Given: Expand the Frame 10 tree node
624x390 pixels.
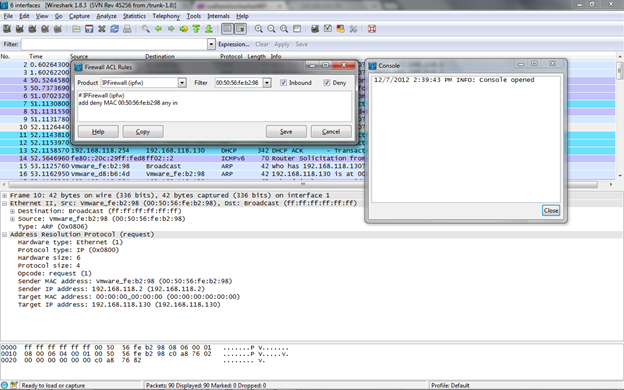Looking at the screenshot, I should pyautogui.click(x=5, y=195).
